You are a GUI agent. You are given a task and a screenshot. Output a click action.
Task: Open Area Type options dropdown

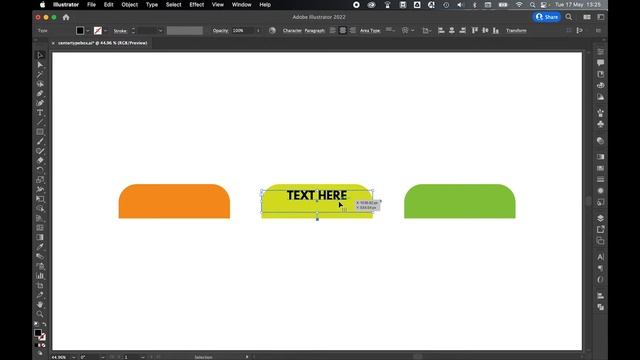(x=390, y=30)
